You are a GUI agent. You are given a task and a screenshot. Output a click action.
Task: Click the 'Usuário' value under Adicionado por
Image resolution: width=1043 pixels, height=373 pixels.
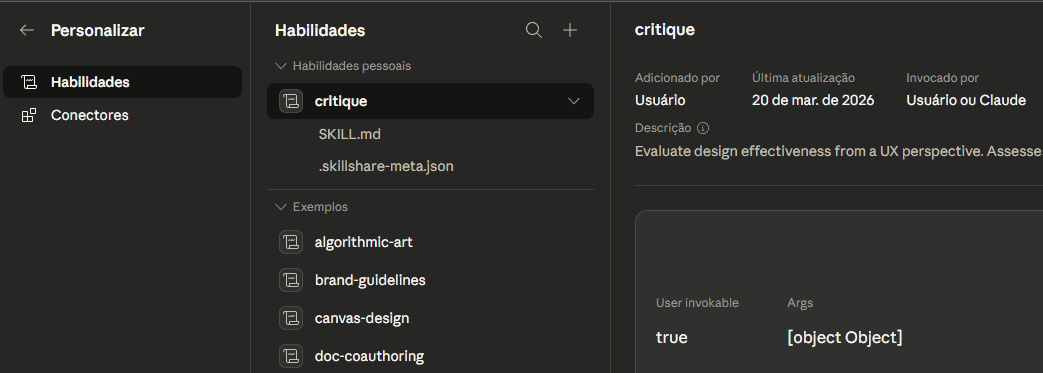660,100
